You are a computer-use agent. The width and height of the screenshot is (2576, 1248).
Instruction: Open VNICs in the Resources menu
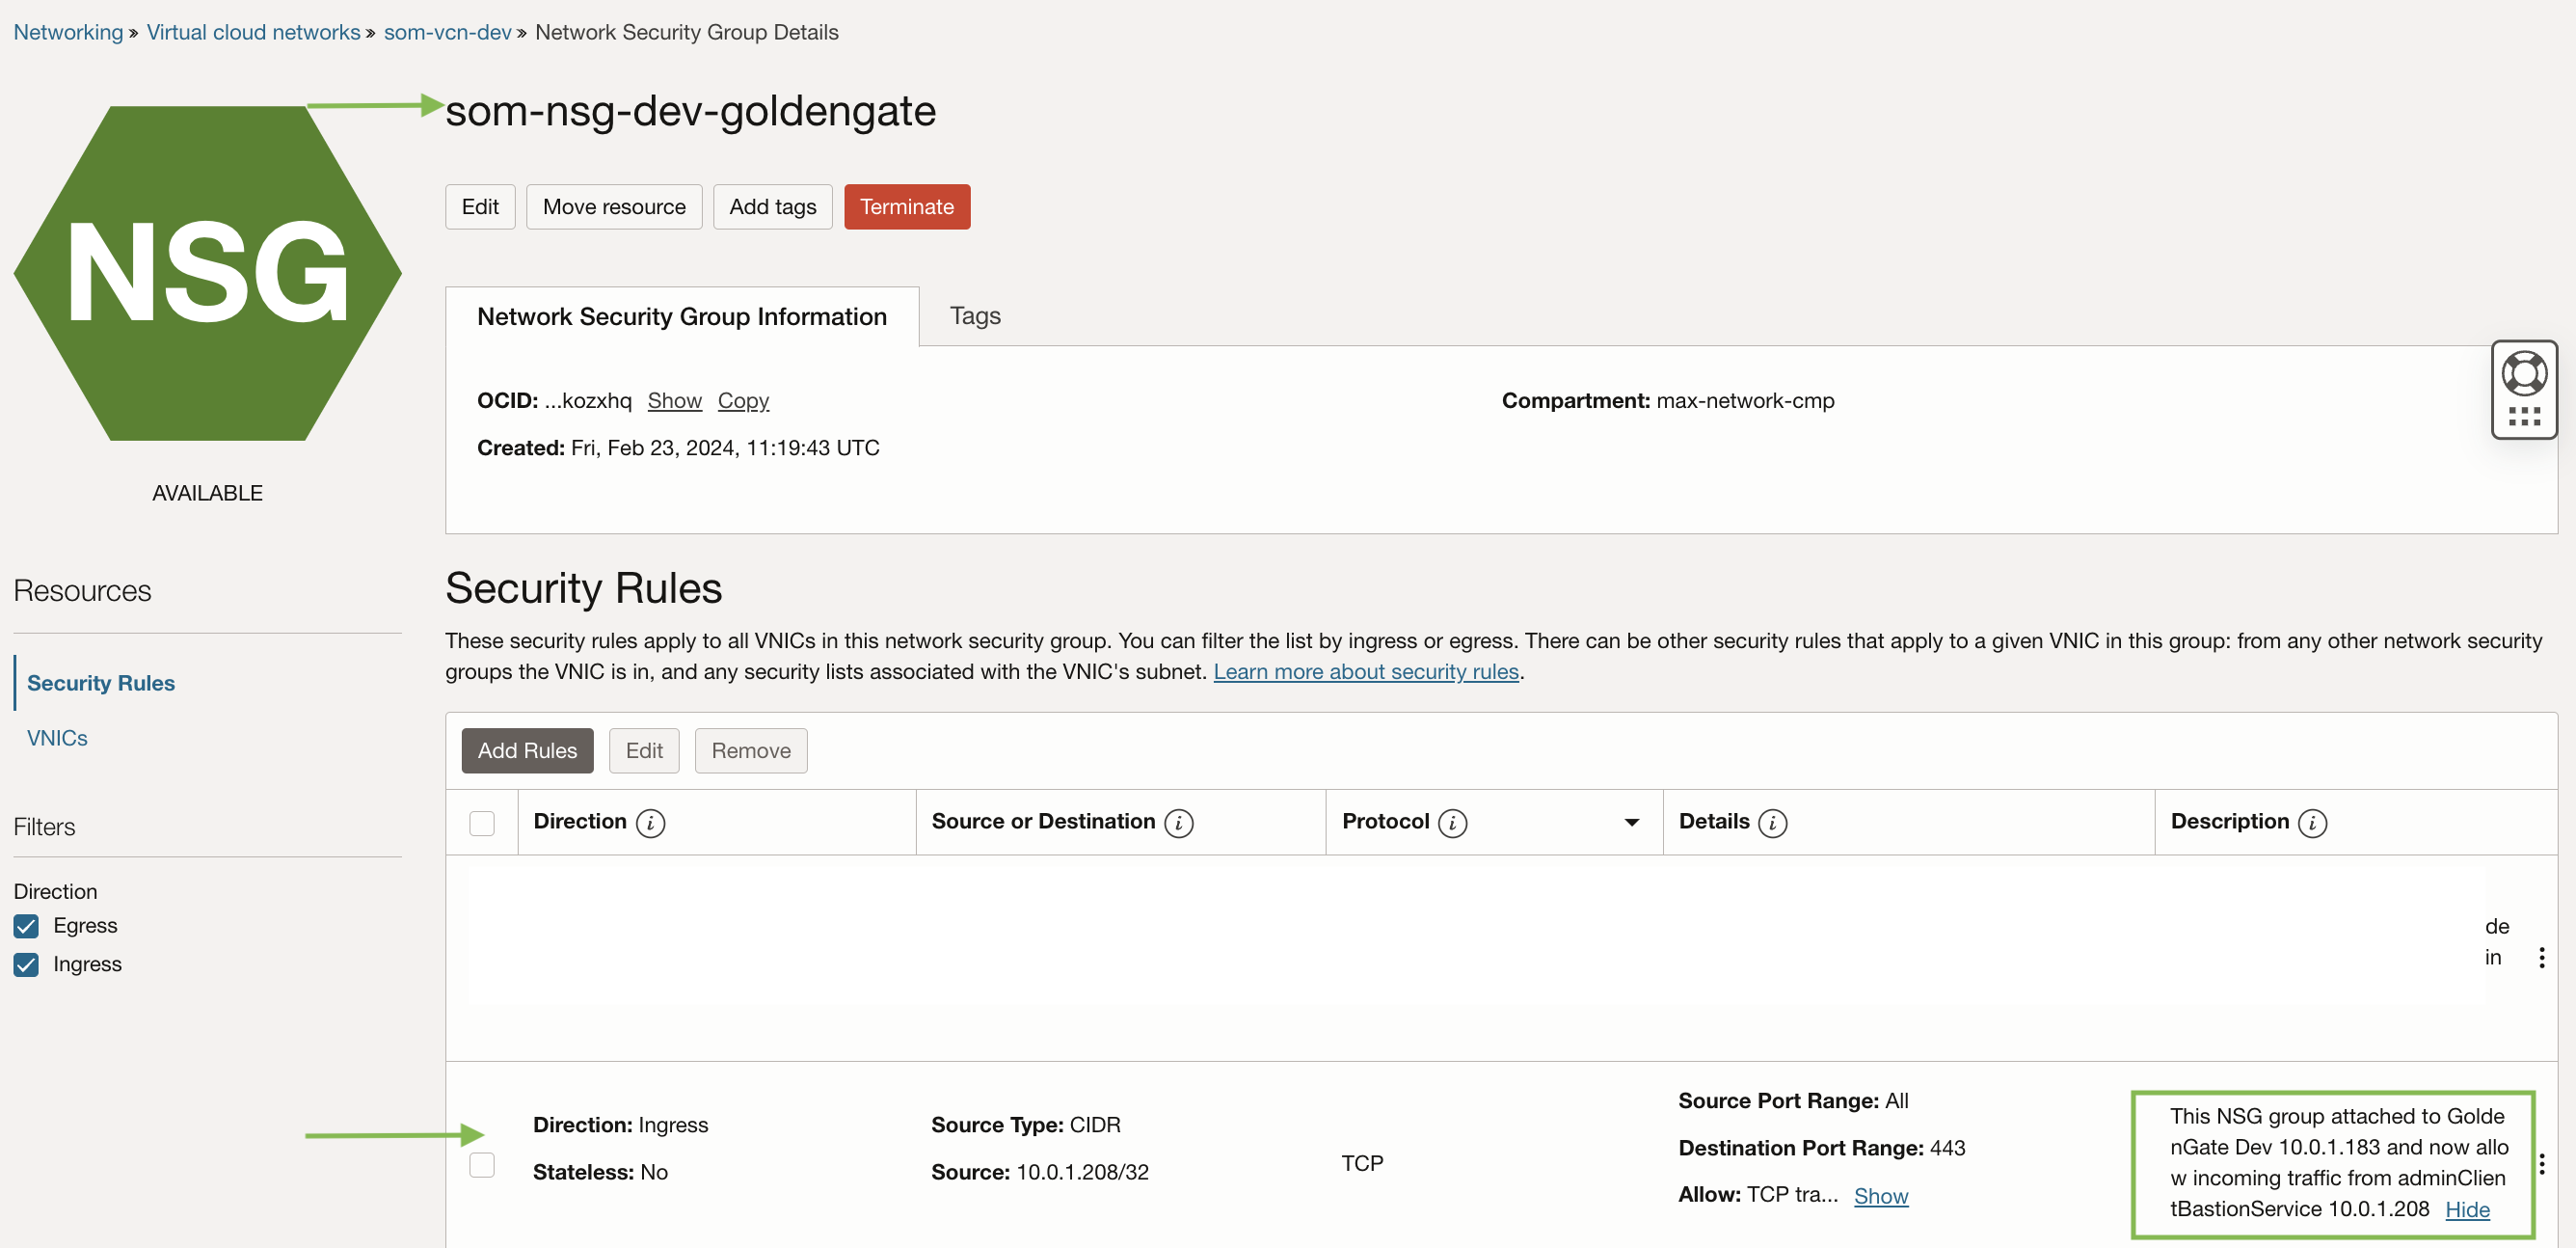point(57,738)
